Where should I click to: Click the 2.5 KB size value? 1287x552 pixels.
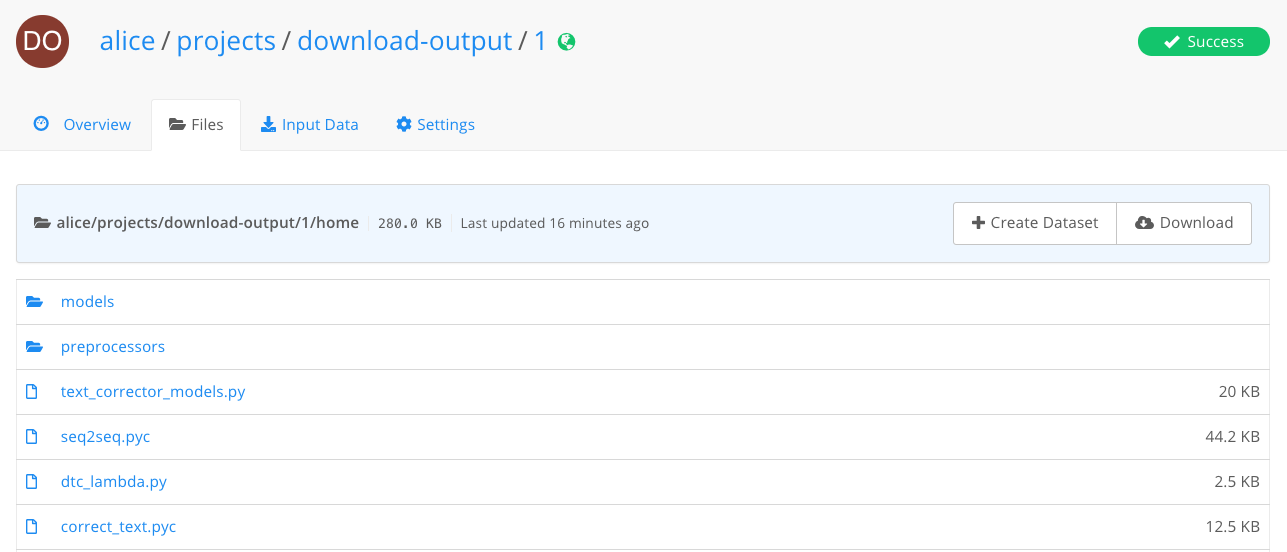[1237, 482]
